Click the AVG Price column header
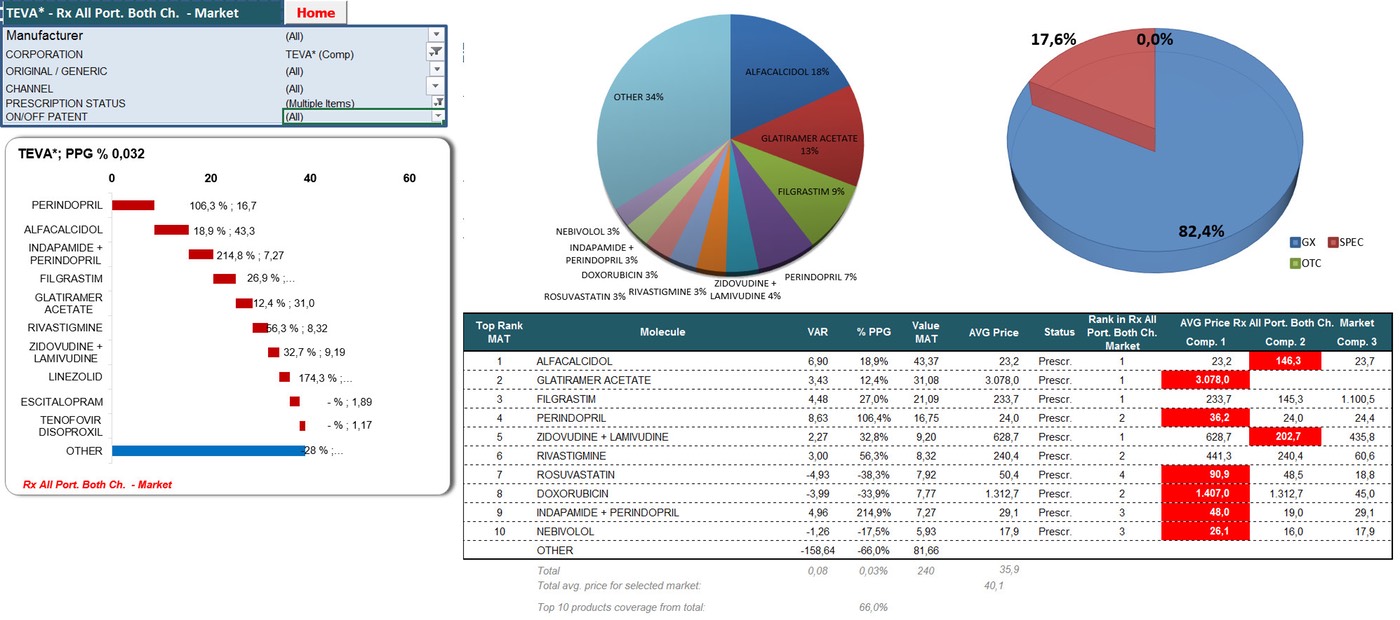This screenshot has width=1400, height=620. click(993, 332)
